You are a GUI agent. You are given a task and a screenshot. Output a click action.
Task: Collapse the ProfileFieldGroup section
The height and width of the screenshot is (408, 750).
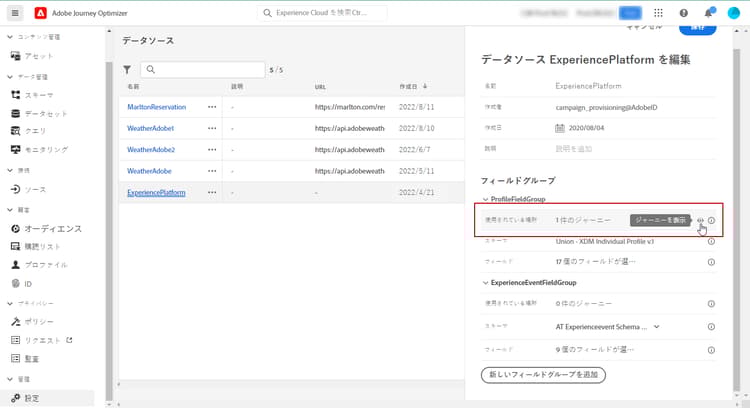tap(485, 199)
